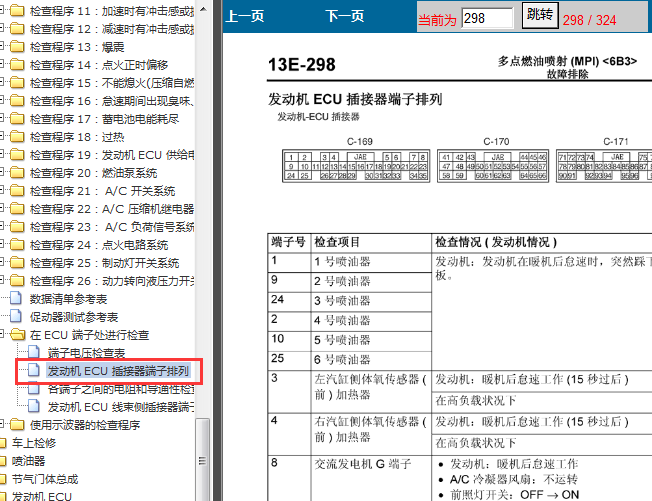Click table cell 1 号喷油器
The width and height of the screenshot is (652, 501).
(371, 262)
